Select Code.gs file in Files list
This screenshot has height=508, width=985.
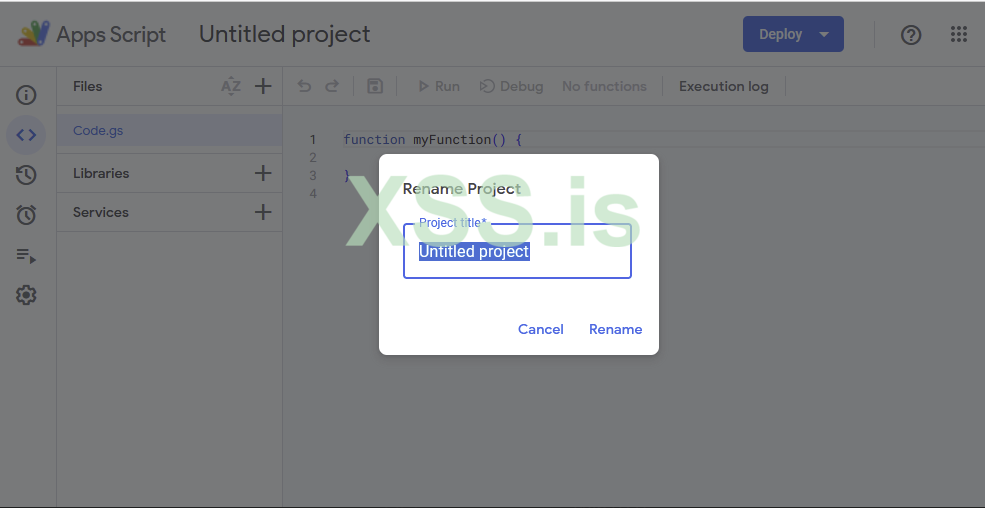point(98,130)
